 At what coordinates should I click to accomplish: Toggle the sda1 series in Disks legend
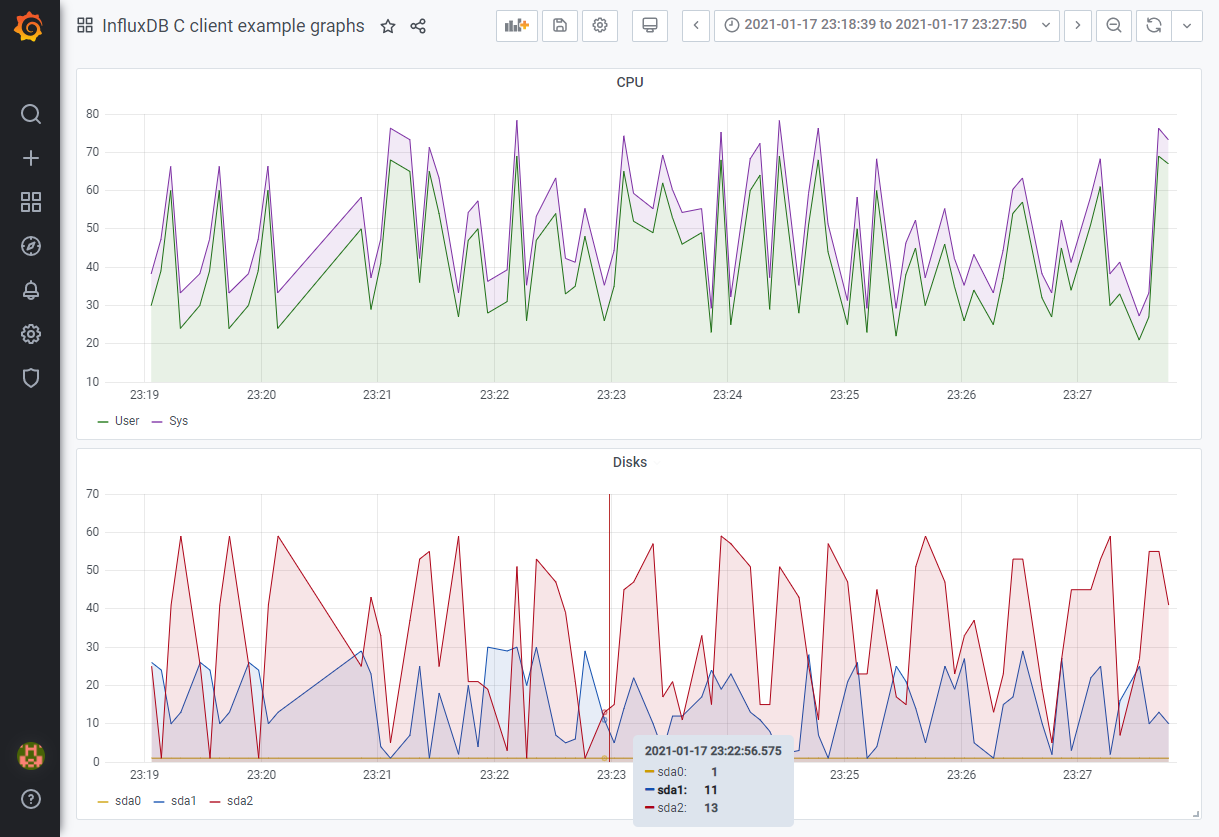(x=184, y=800)
